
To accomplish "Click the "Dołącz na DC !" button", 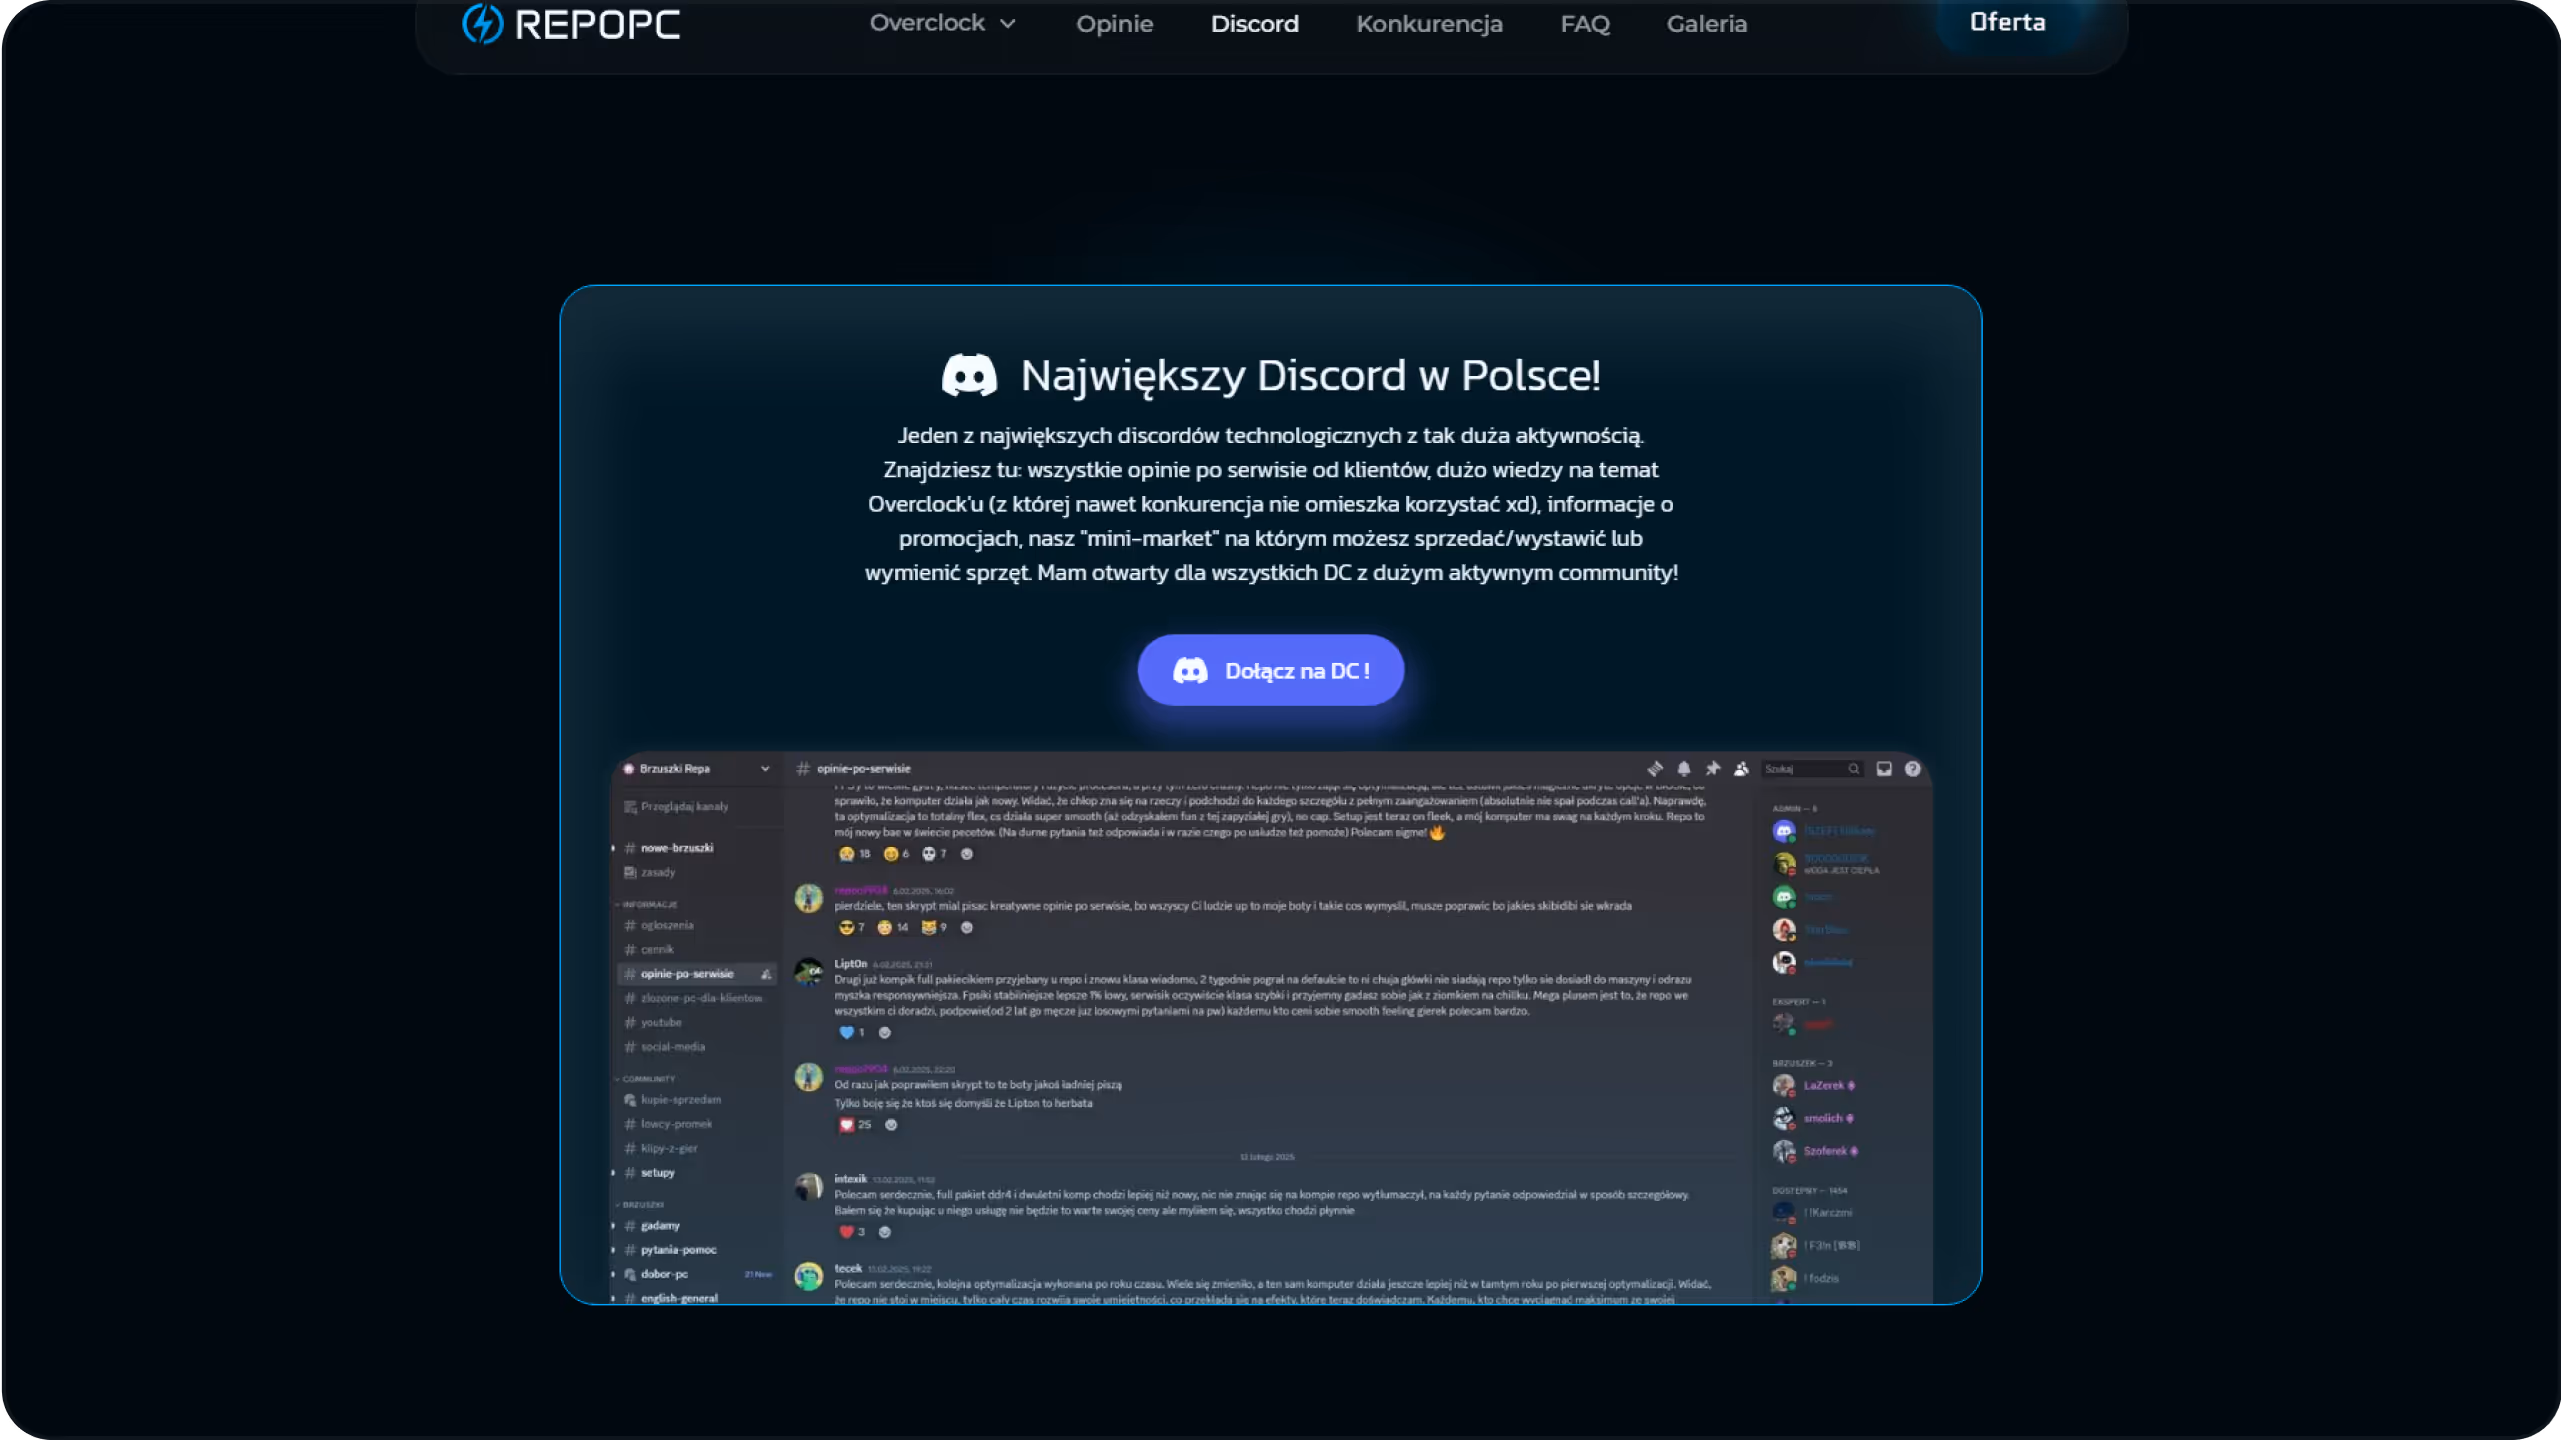I will (x=1270, y=670).
